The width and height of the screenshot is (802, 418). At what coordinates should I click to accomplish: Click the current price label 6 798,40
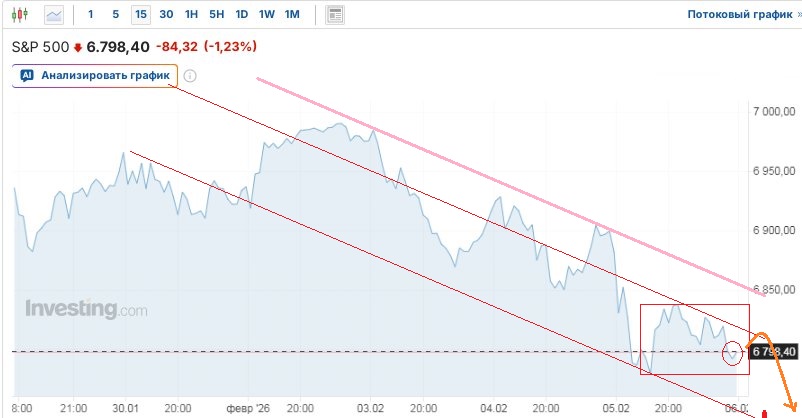[x=773, y=352]
